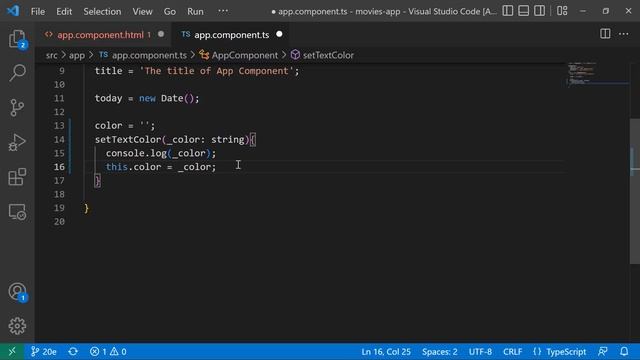This screenshot has height=360, width=640.
Task: Open the Run and Debug view
Action: tap(17, 142)
